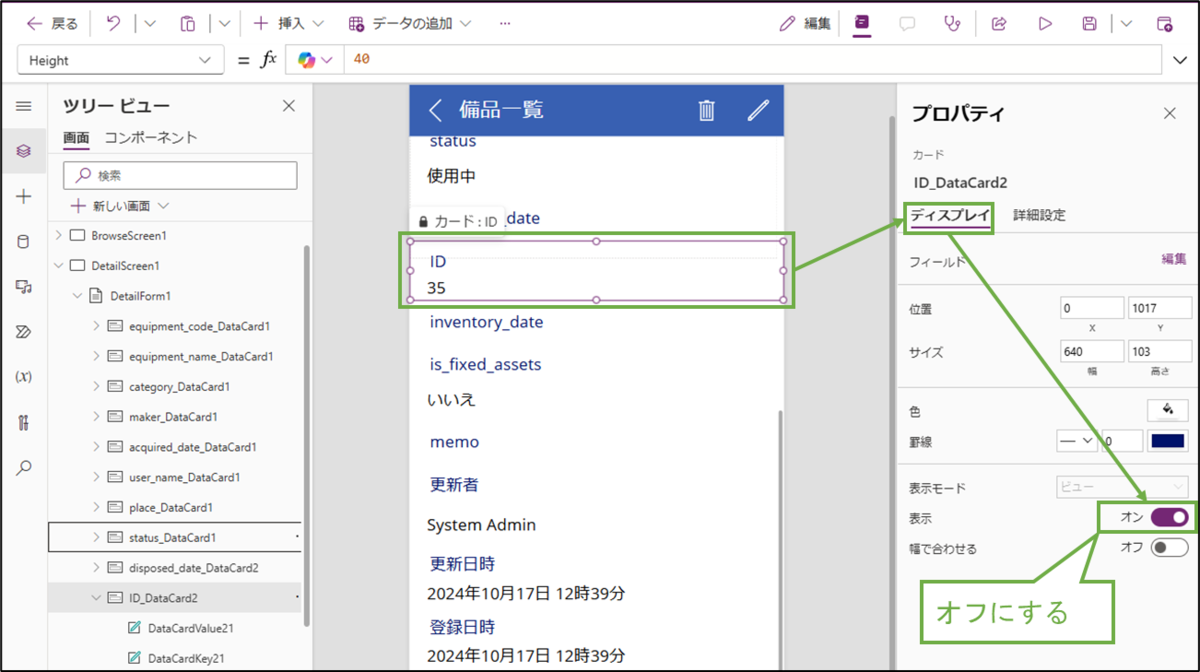Click the 色 fill color picker button
Viewport: 1200px width, 672px height.
tap(1168, 410)
